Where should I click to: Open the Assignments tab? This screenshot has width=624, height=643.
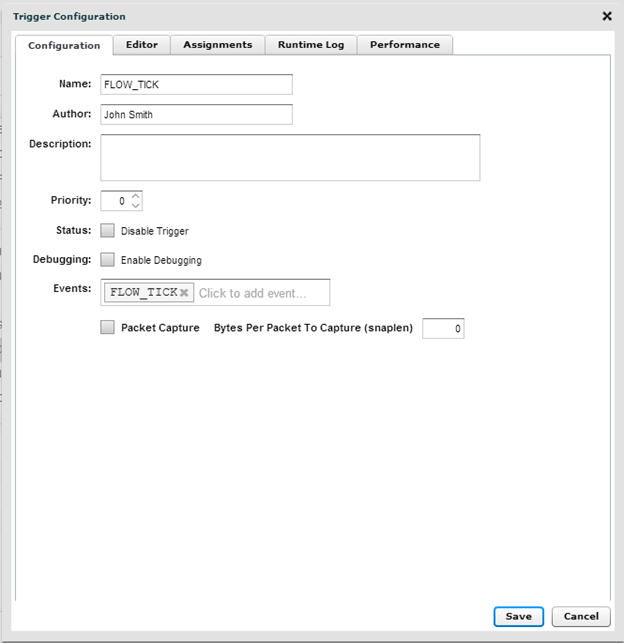click(x=218, y=45)
